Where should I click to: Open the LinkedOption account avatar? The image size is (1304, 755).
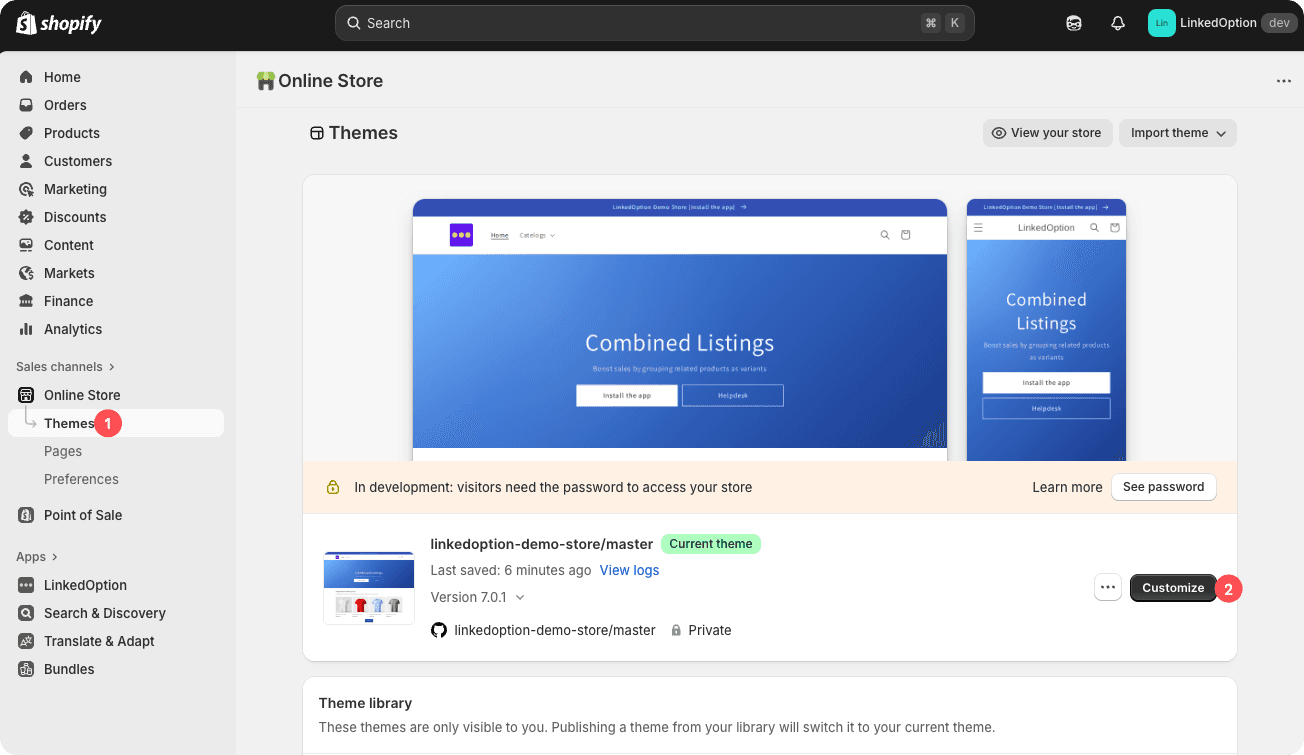pyautogui.click(x=1161, y=23)
